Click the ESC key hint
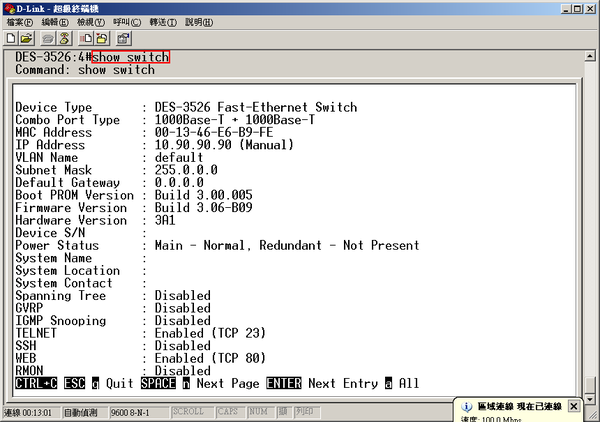The width and height of the screenshot is (600, 422). click(x=74, y=383)
